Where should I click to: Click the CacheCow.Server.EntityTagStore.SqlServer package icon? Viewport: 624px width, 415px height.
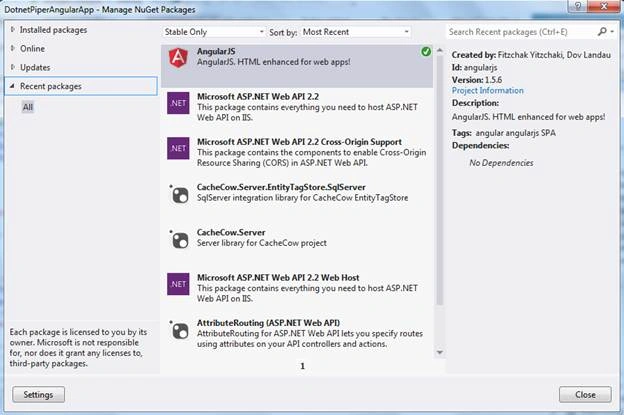point(179,194)
